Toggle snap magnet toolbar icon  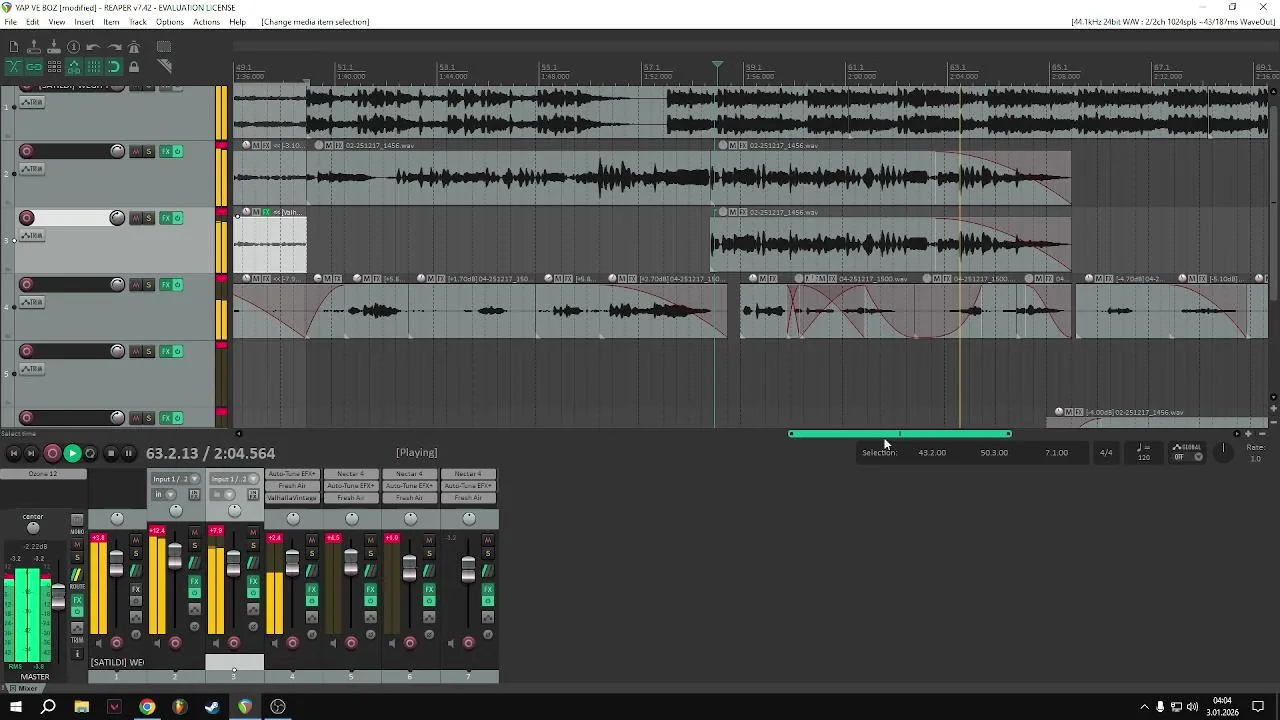pyautogui.click(x=114, y=67)
